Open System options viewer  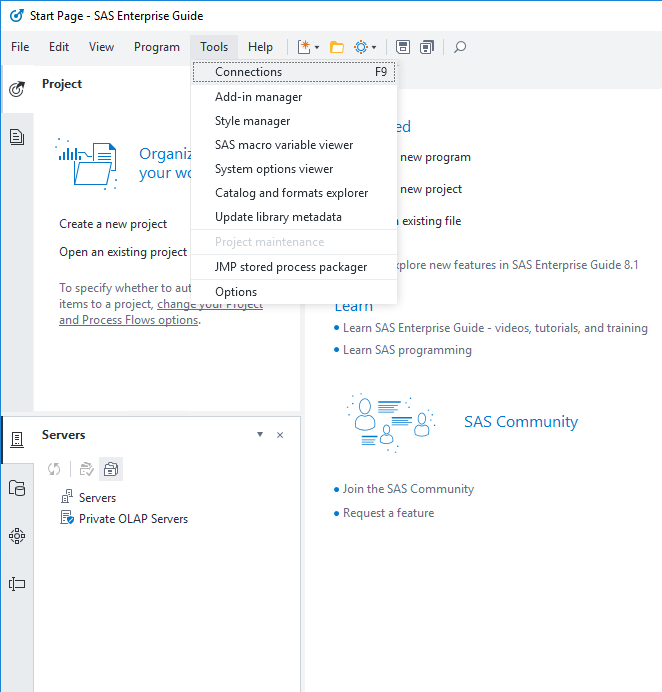294,169
